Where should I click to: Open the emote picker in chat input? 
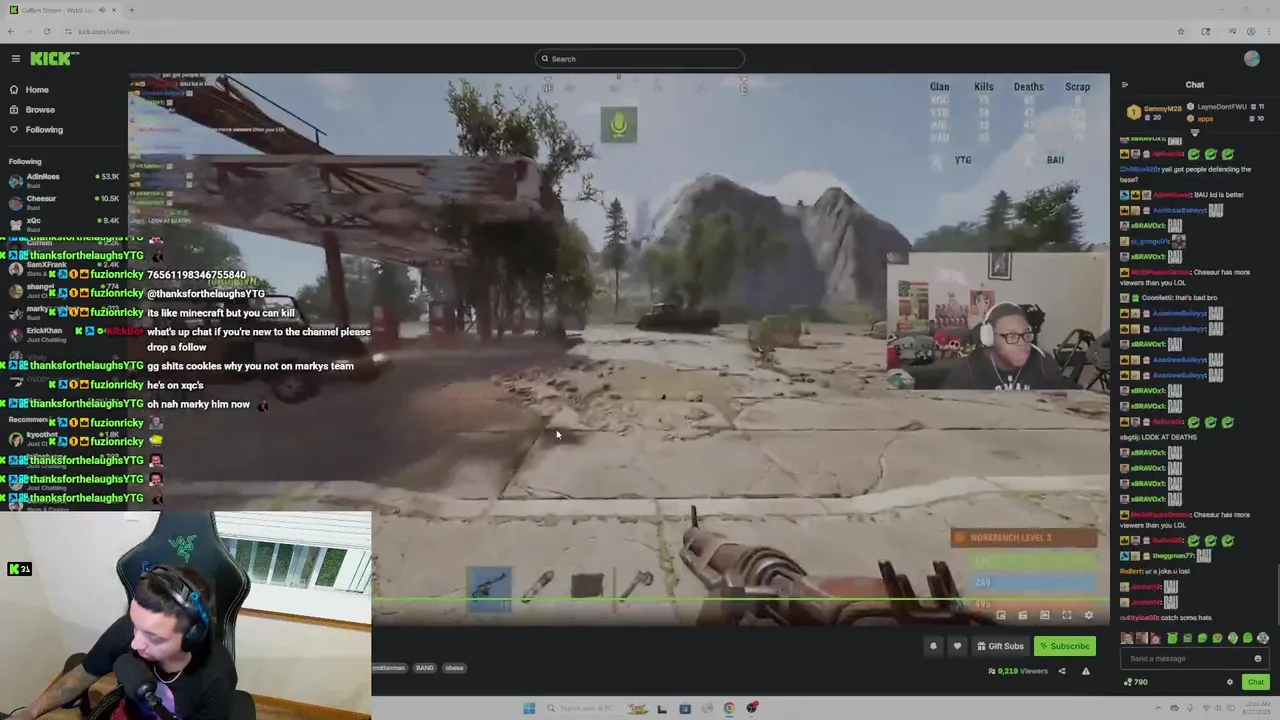pos(1258,658)
